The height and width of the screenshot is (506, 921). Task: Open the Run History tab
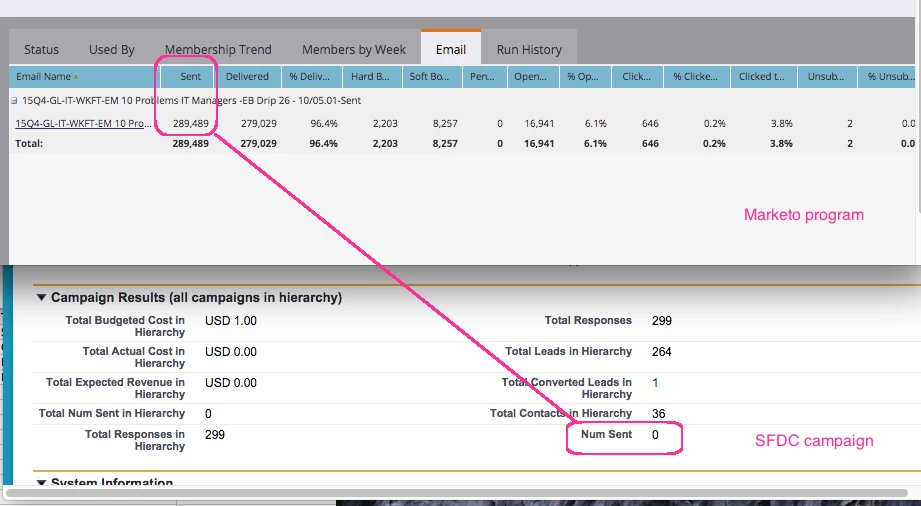point(529,49)
